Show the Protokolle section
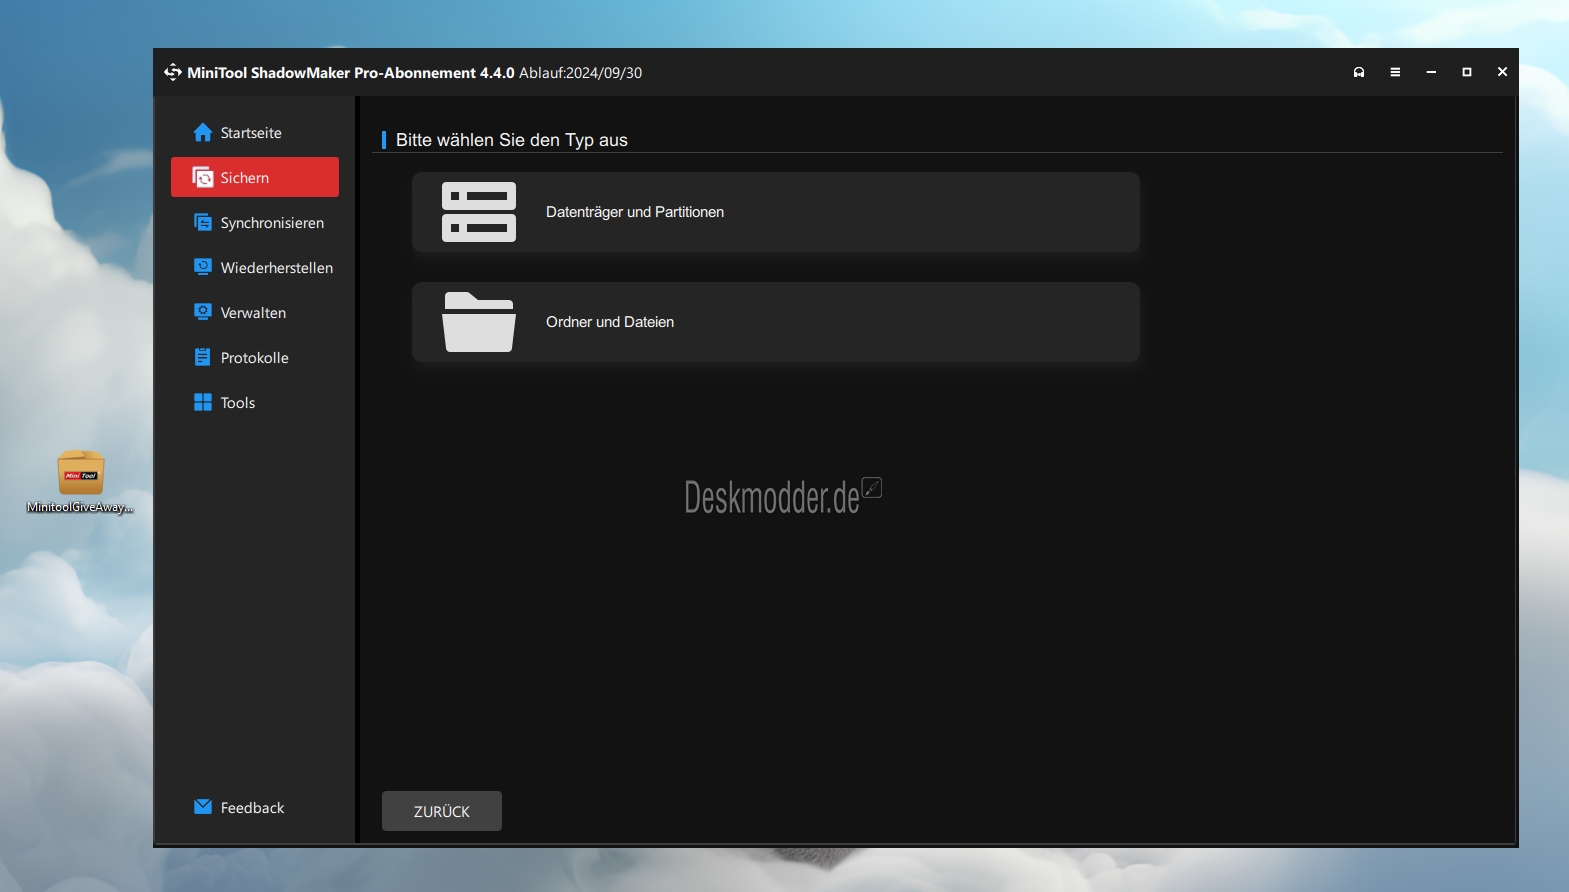The height and width of the screenshot is (892, 1569). pos(254,358)
